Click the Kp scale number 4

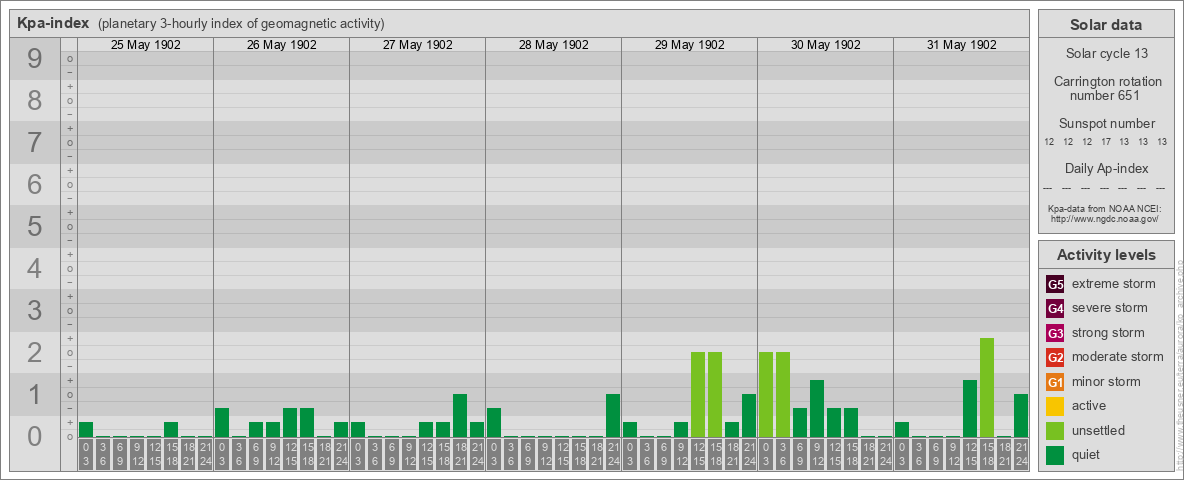tap(35, 268)
